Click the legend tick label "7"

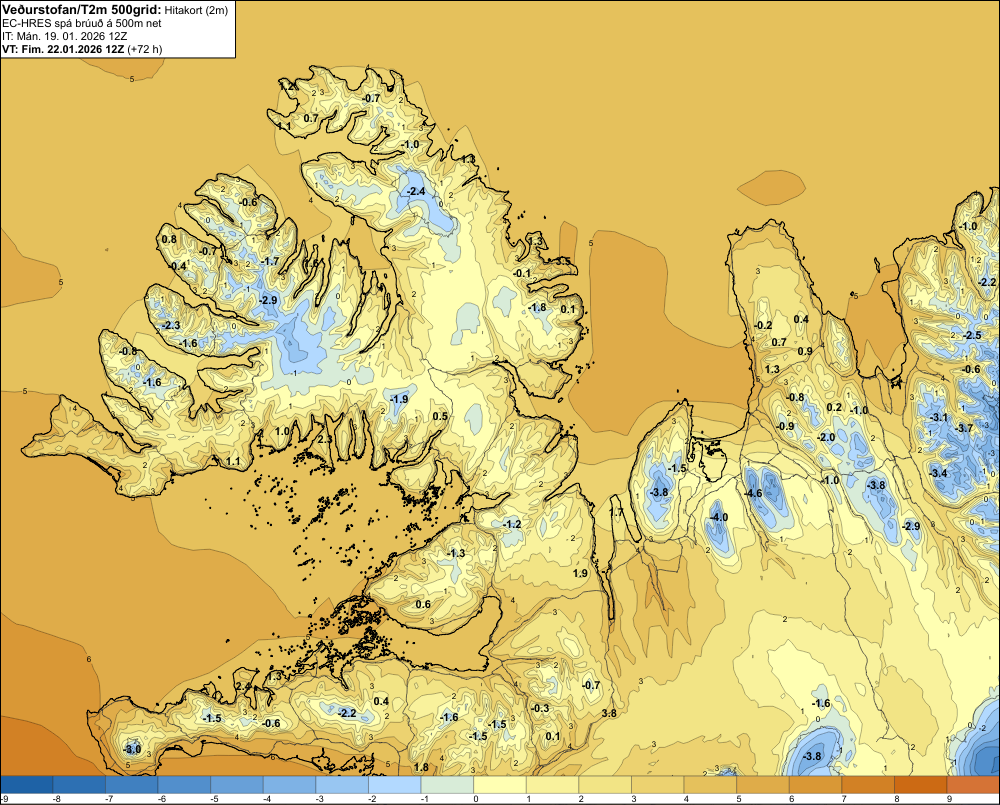(844, 799)
